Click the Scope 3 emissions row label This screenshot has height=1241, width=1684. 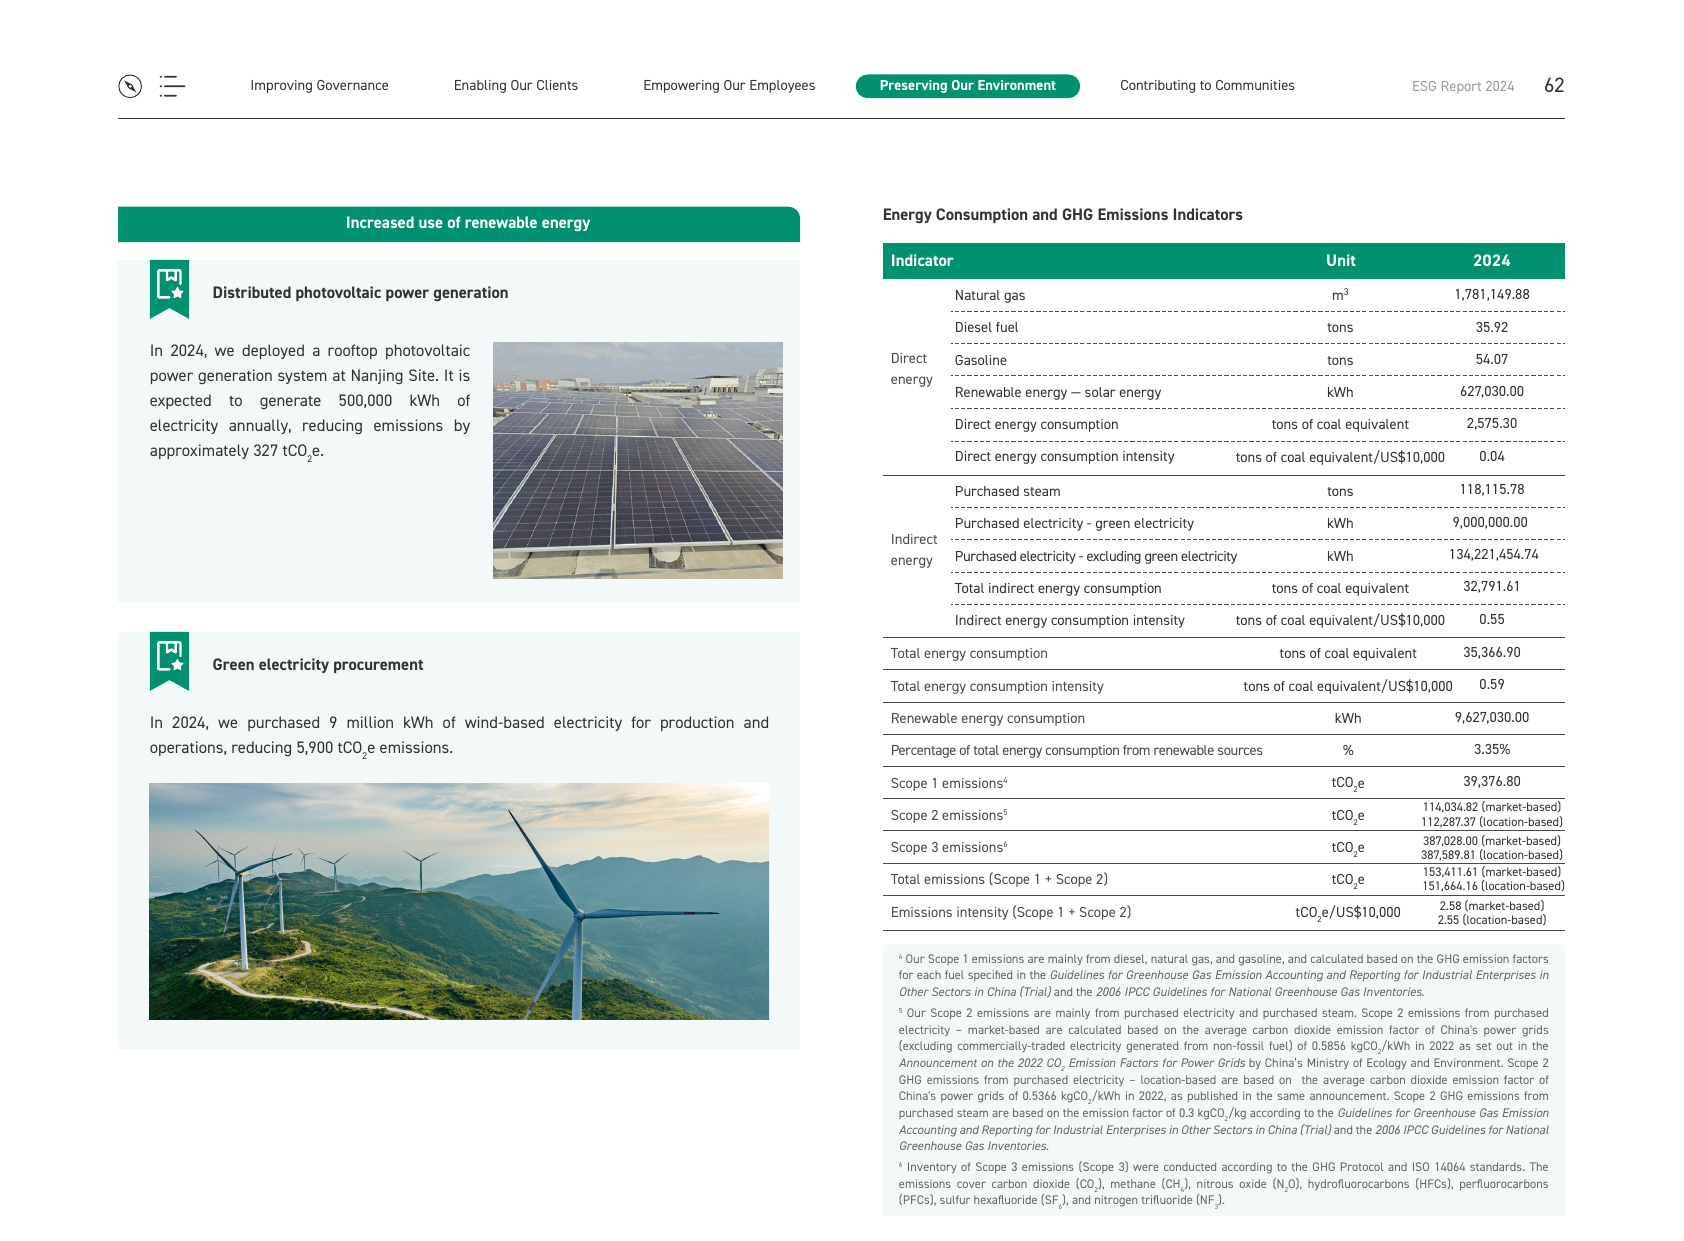(x=949, y=848)
